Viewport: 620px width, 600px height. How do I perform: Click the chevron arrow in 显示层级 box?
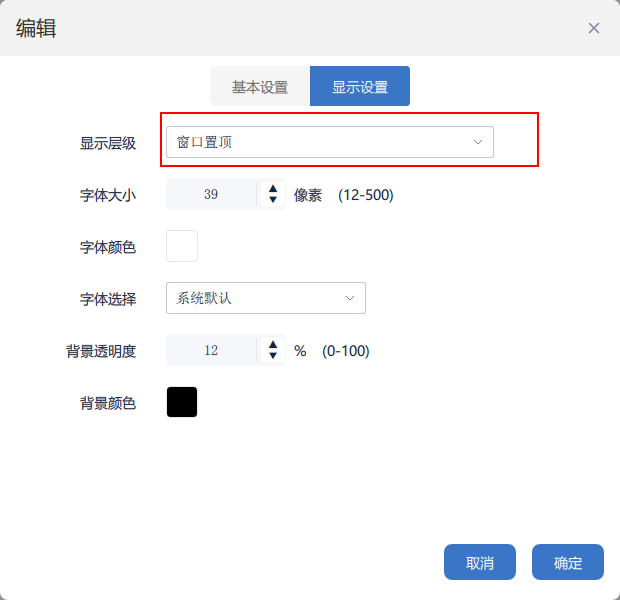point(478,142)
